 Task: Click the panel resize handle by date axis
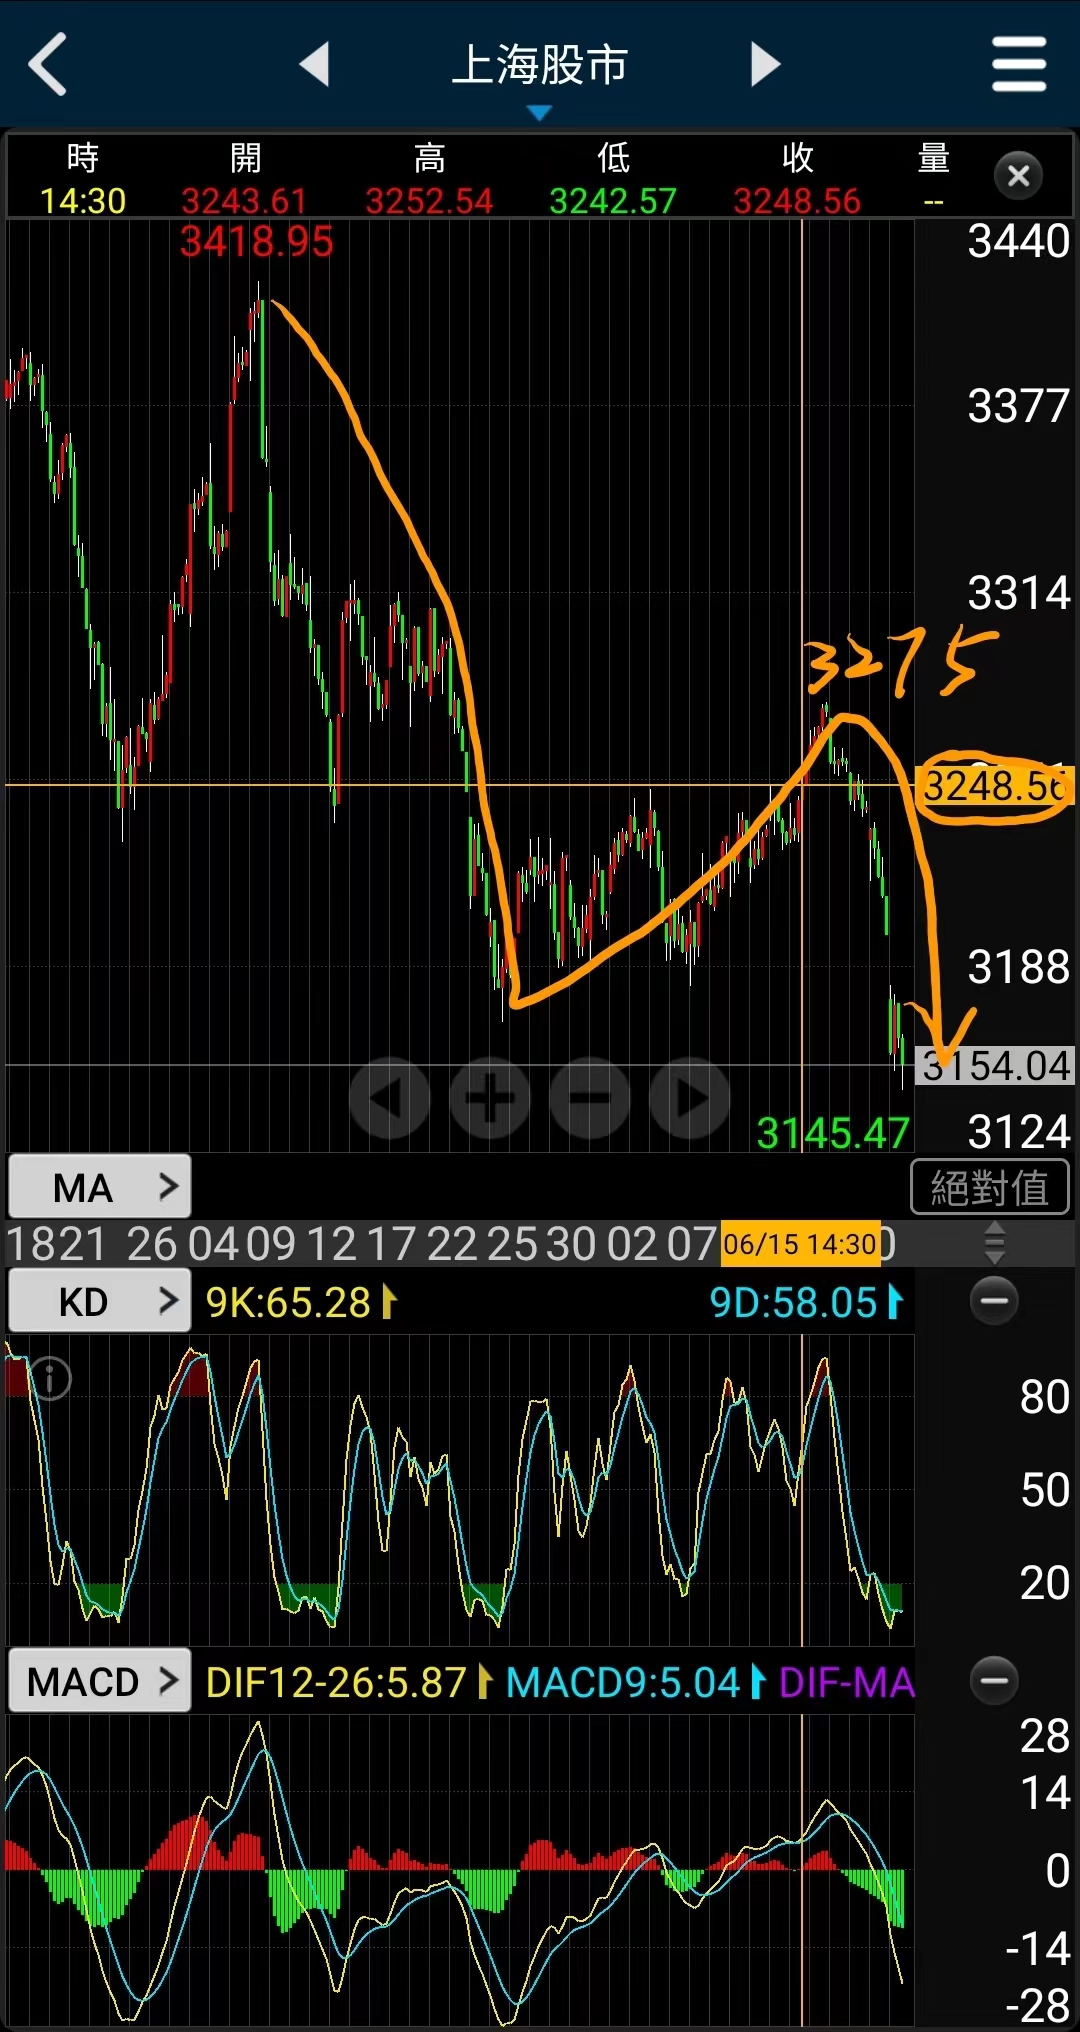click(994, 1244)
